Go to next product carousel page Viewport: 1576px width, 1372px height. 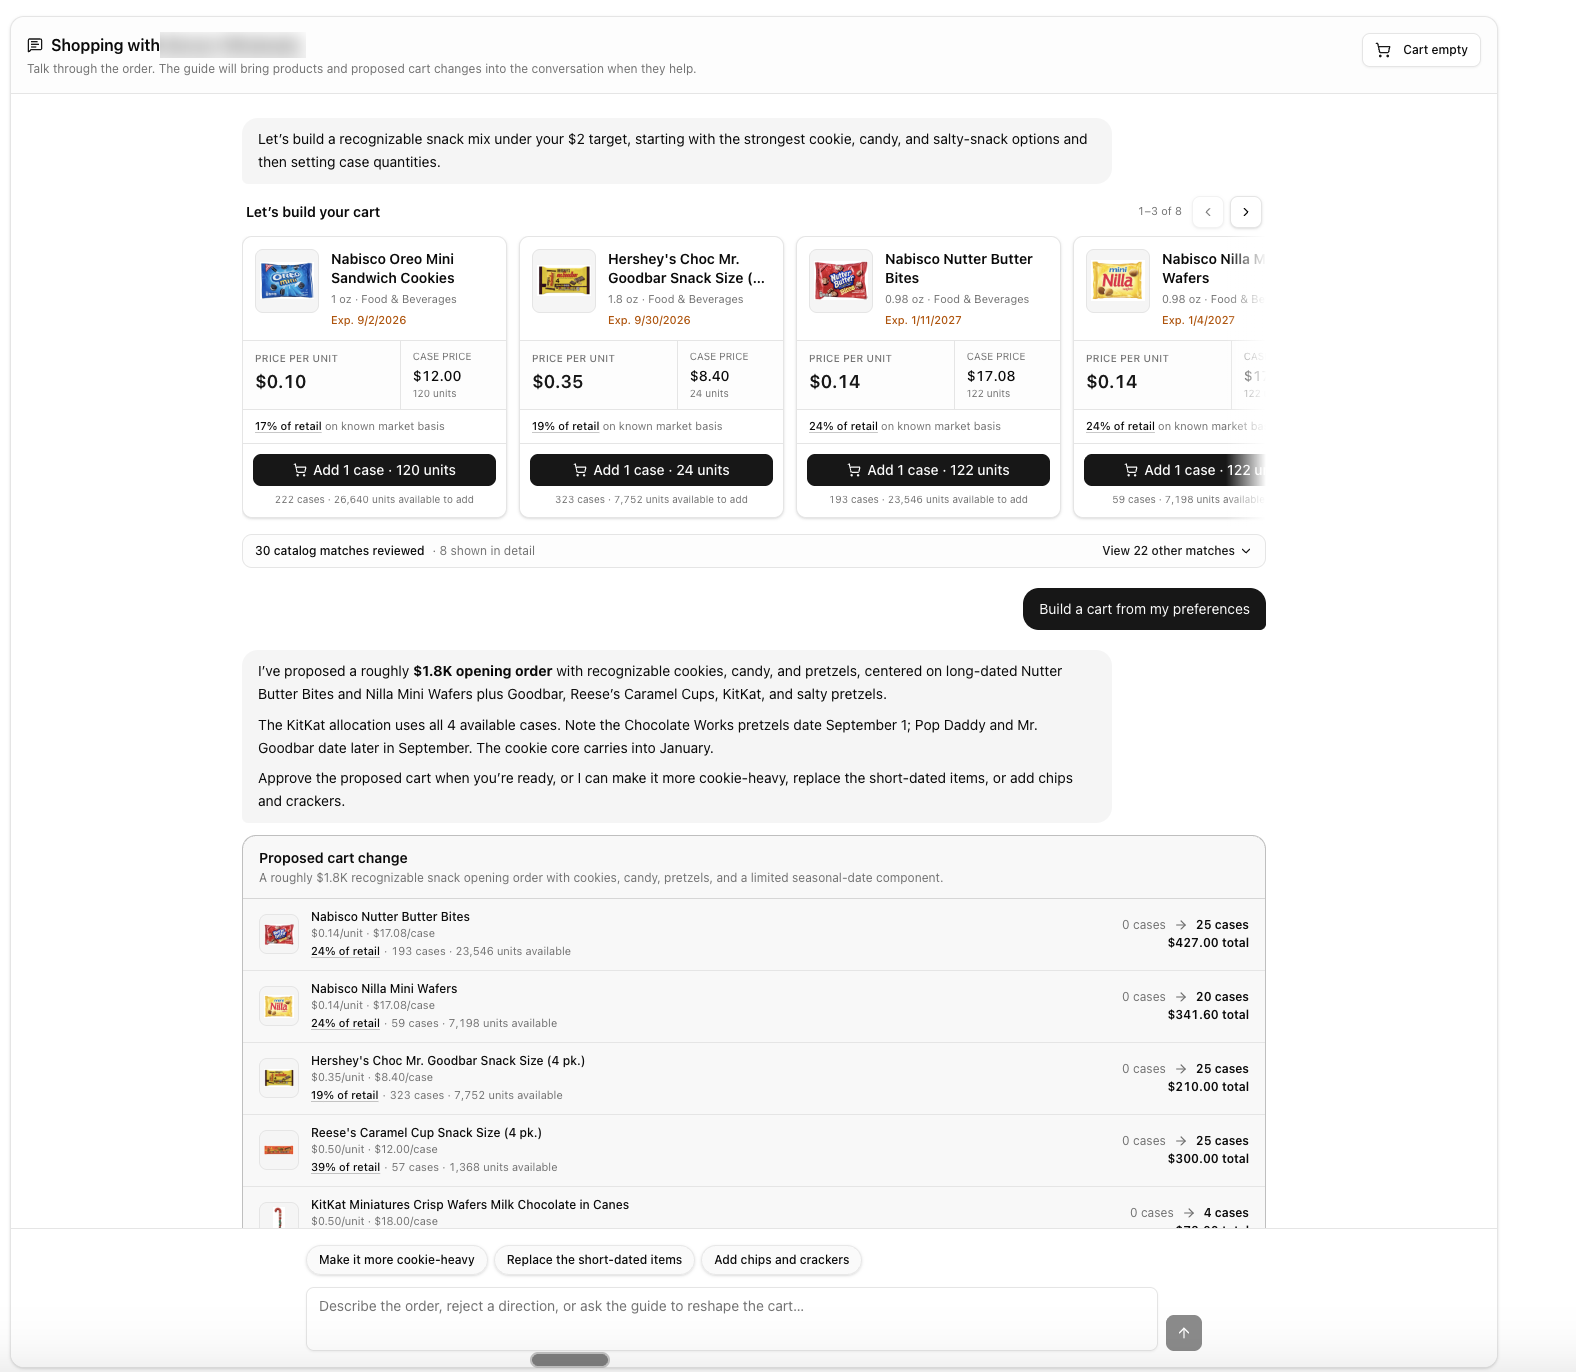tap(1246, 212)
